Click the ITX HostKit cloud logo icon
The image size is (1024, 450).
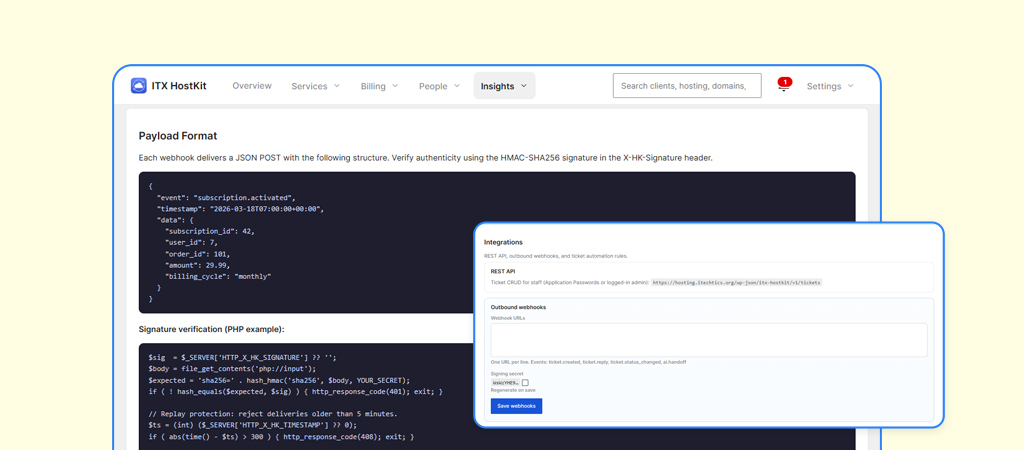pyautogui.click(x=138, y=86)
